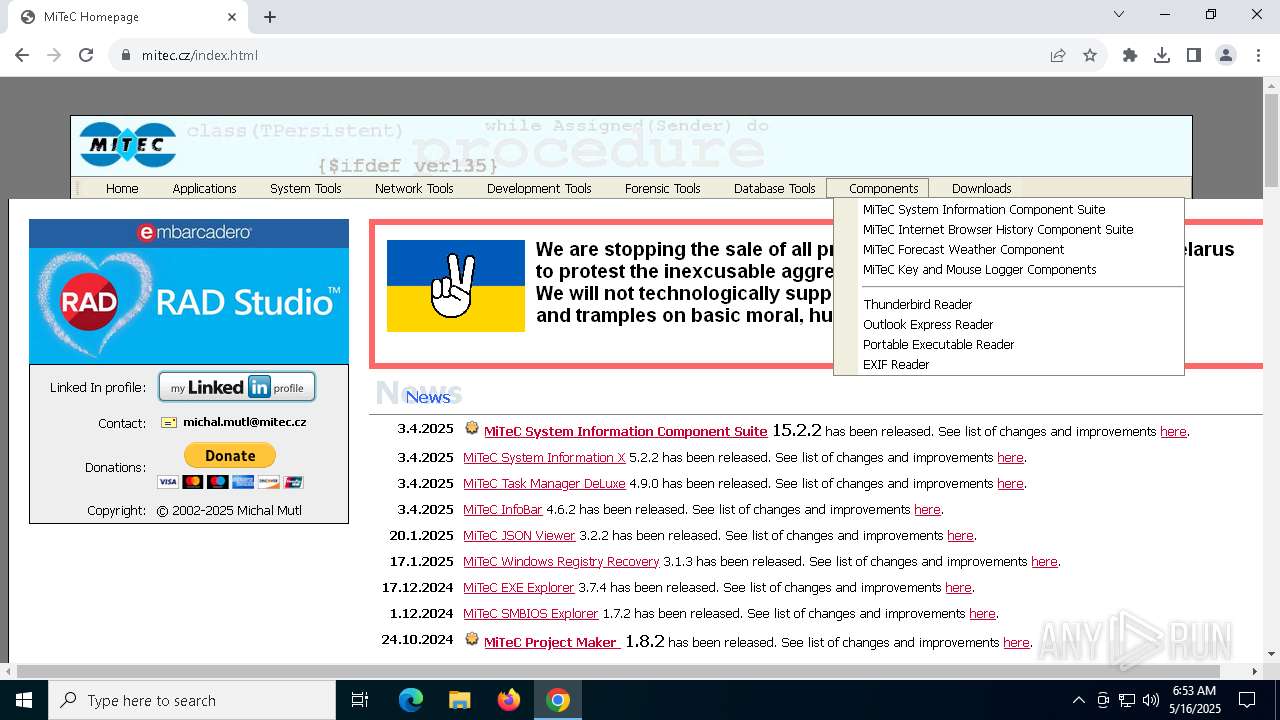Open MiTeC SMBIOS Explorer link
The height and width of the screenshot is (720, 1280).
[530, 614]
